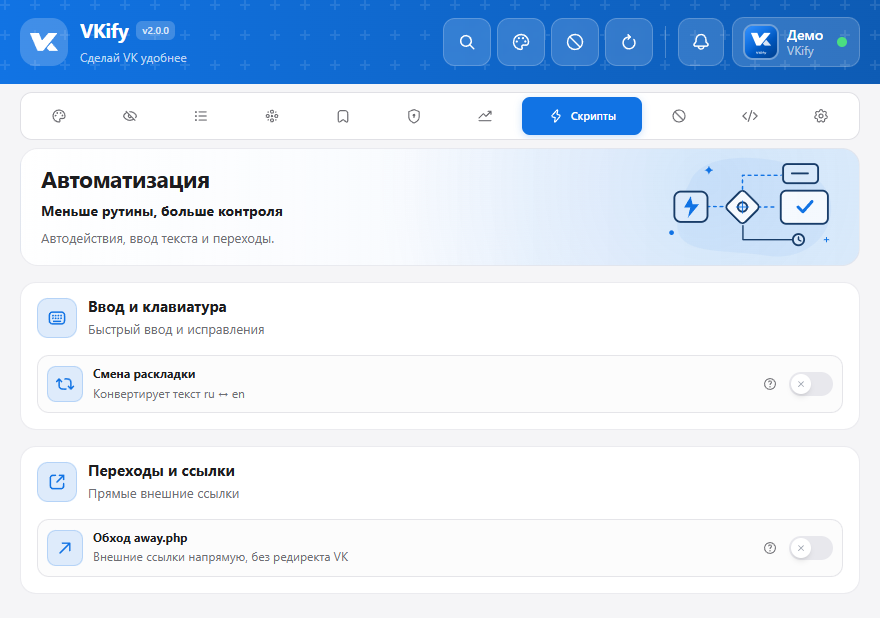
Task: Switch to the growth chart tab
Action: (x=485, y=116)
